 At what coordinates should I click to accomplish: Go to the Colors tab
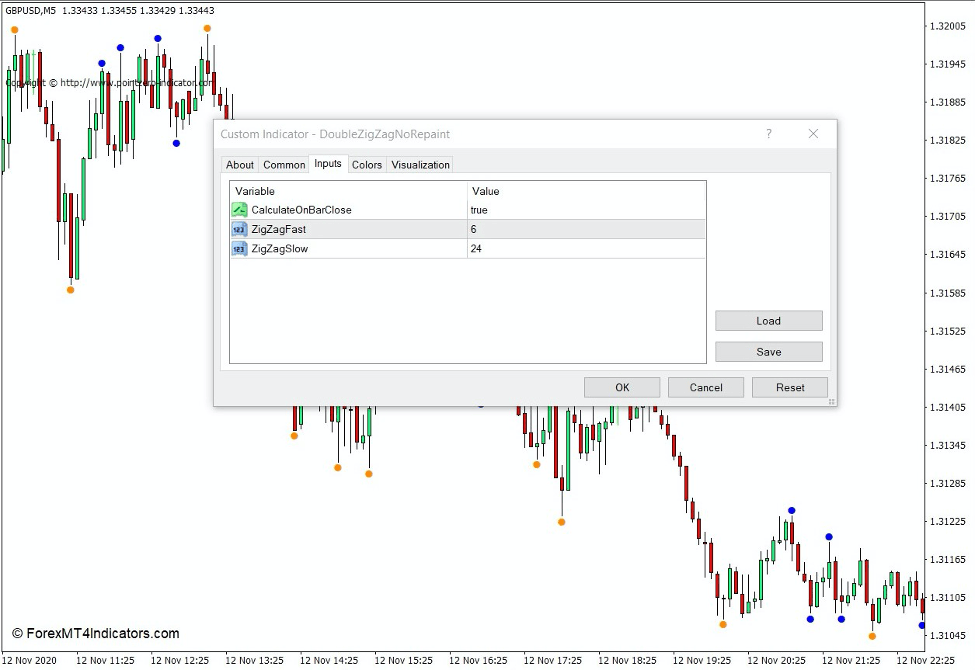367,165
